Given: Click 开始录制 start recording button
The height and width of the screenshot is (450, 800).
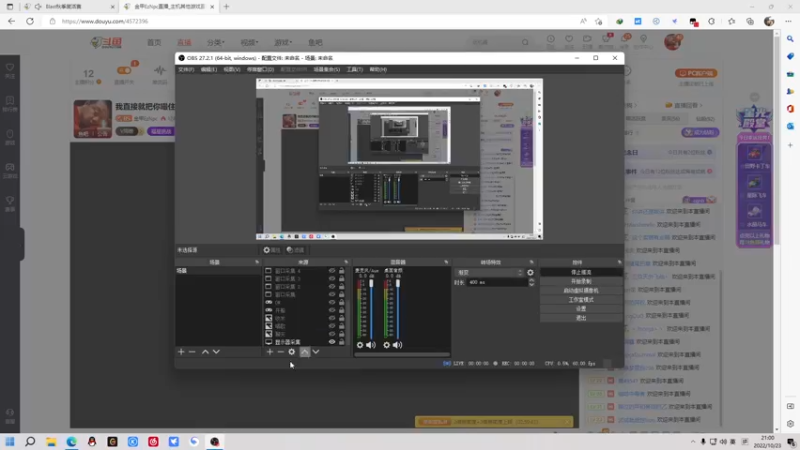Looking at the screenshot, I should point(581,282).
